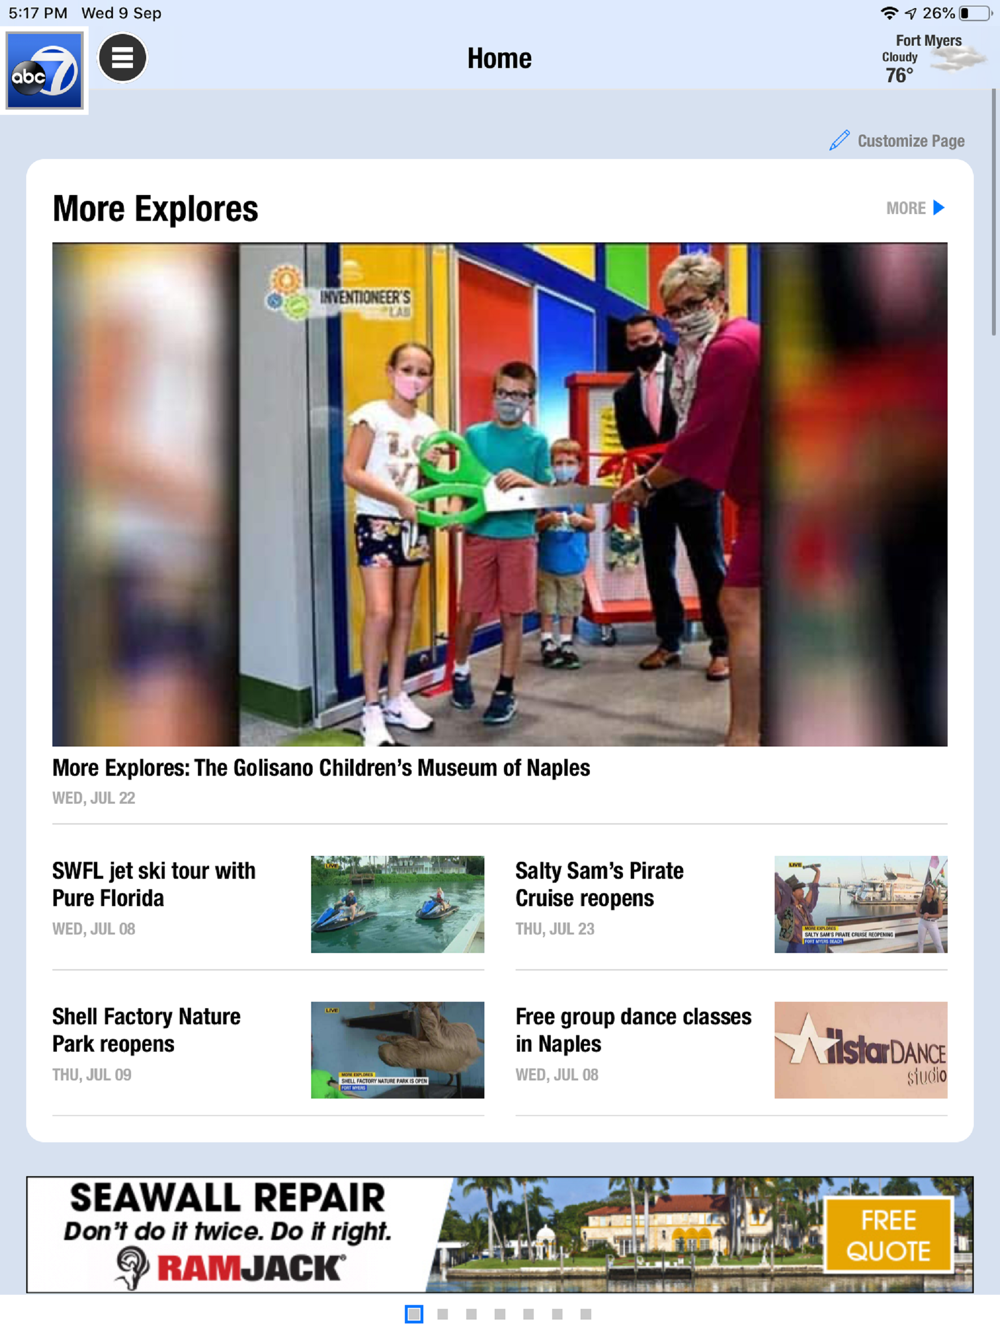
Task: Tap the Allstar Dance studio thumbnail
Action: pos(861,1050)
